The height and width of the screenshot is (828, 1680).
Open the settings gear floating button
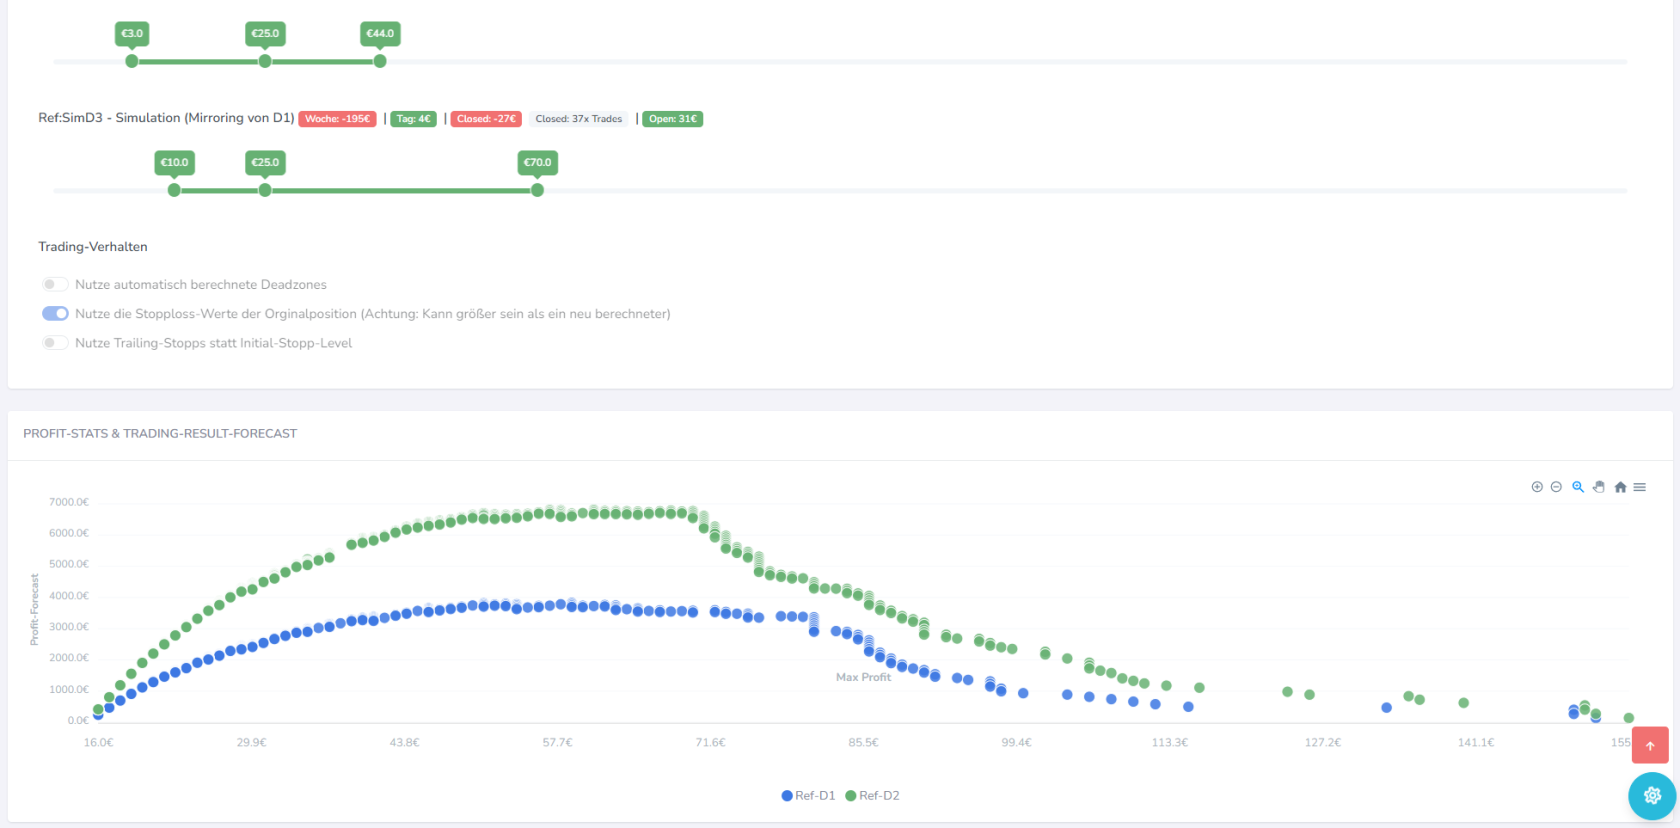tap(1651, 796)
